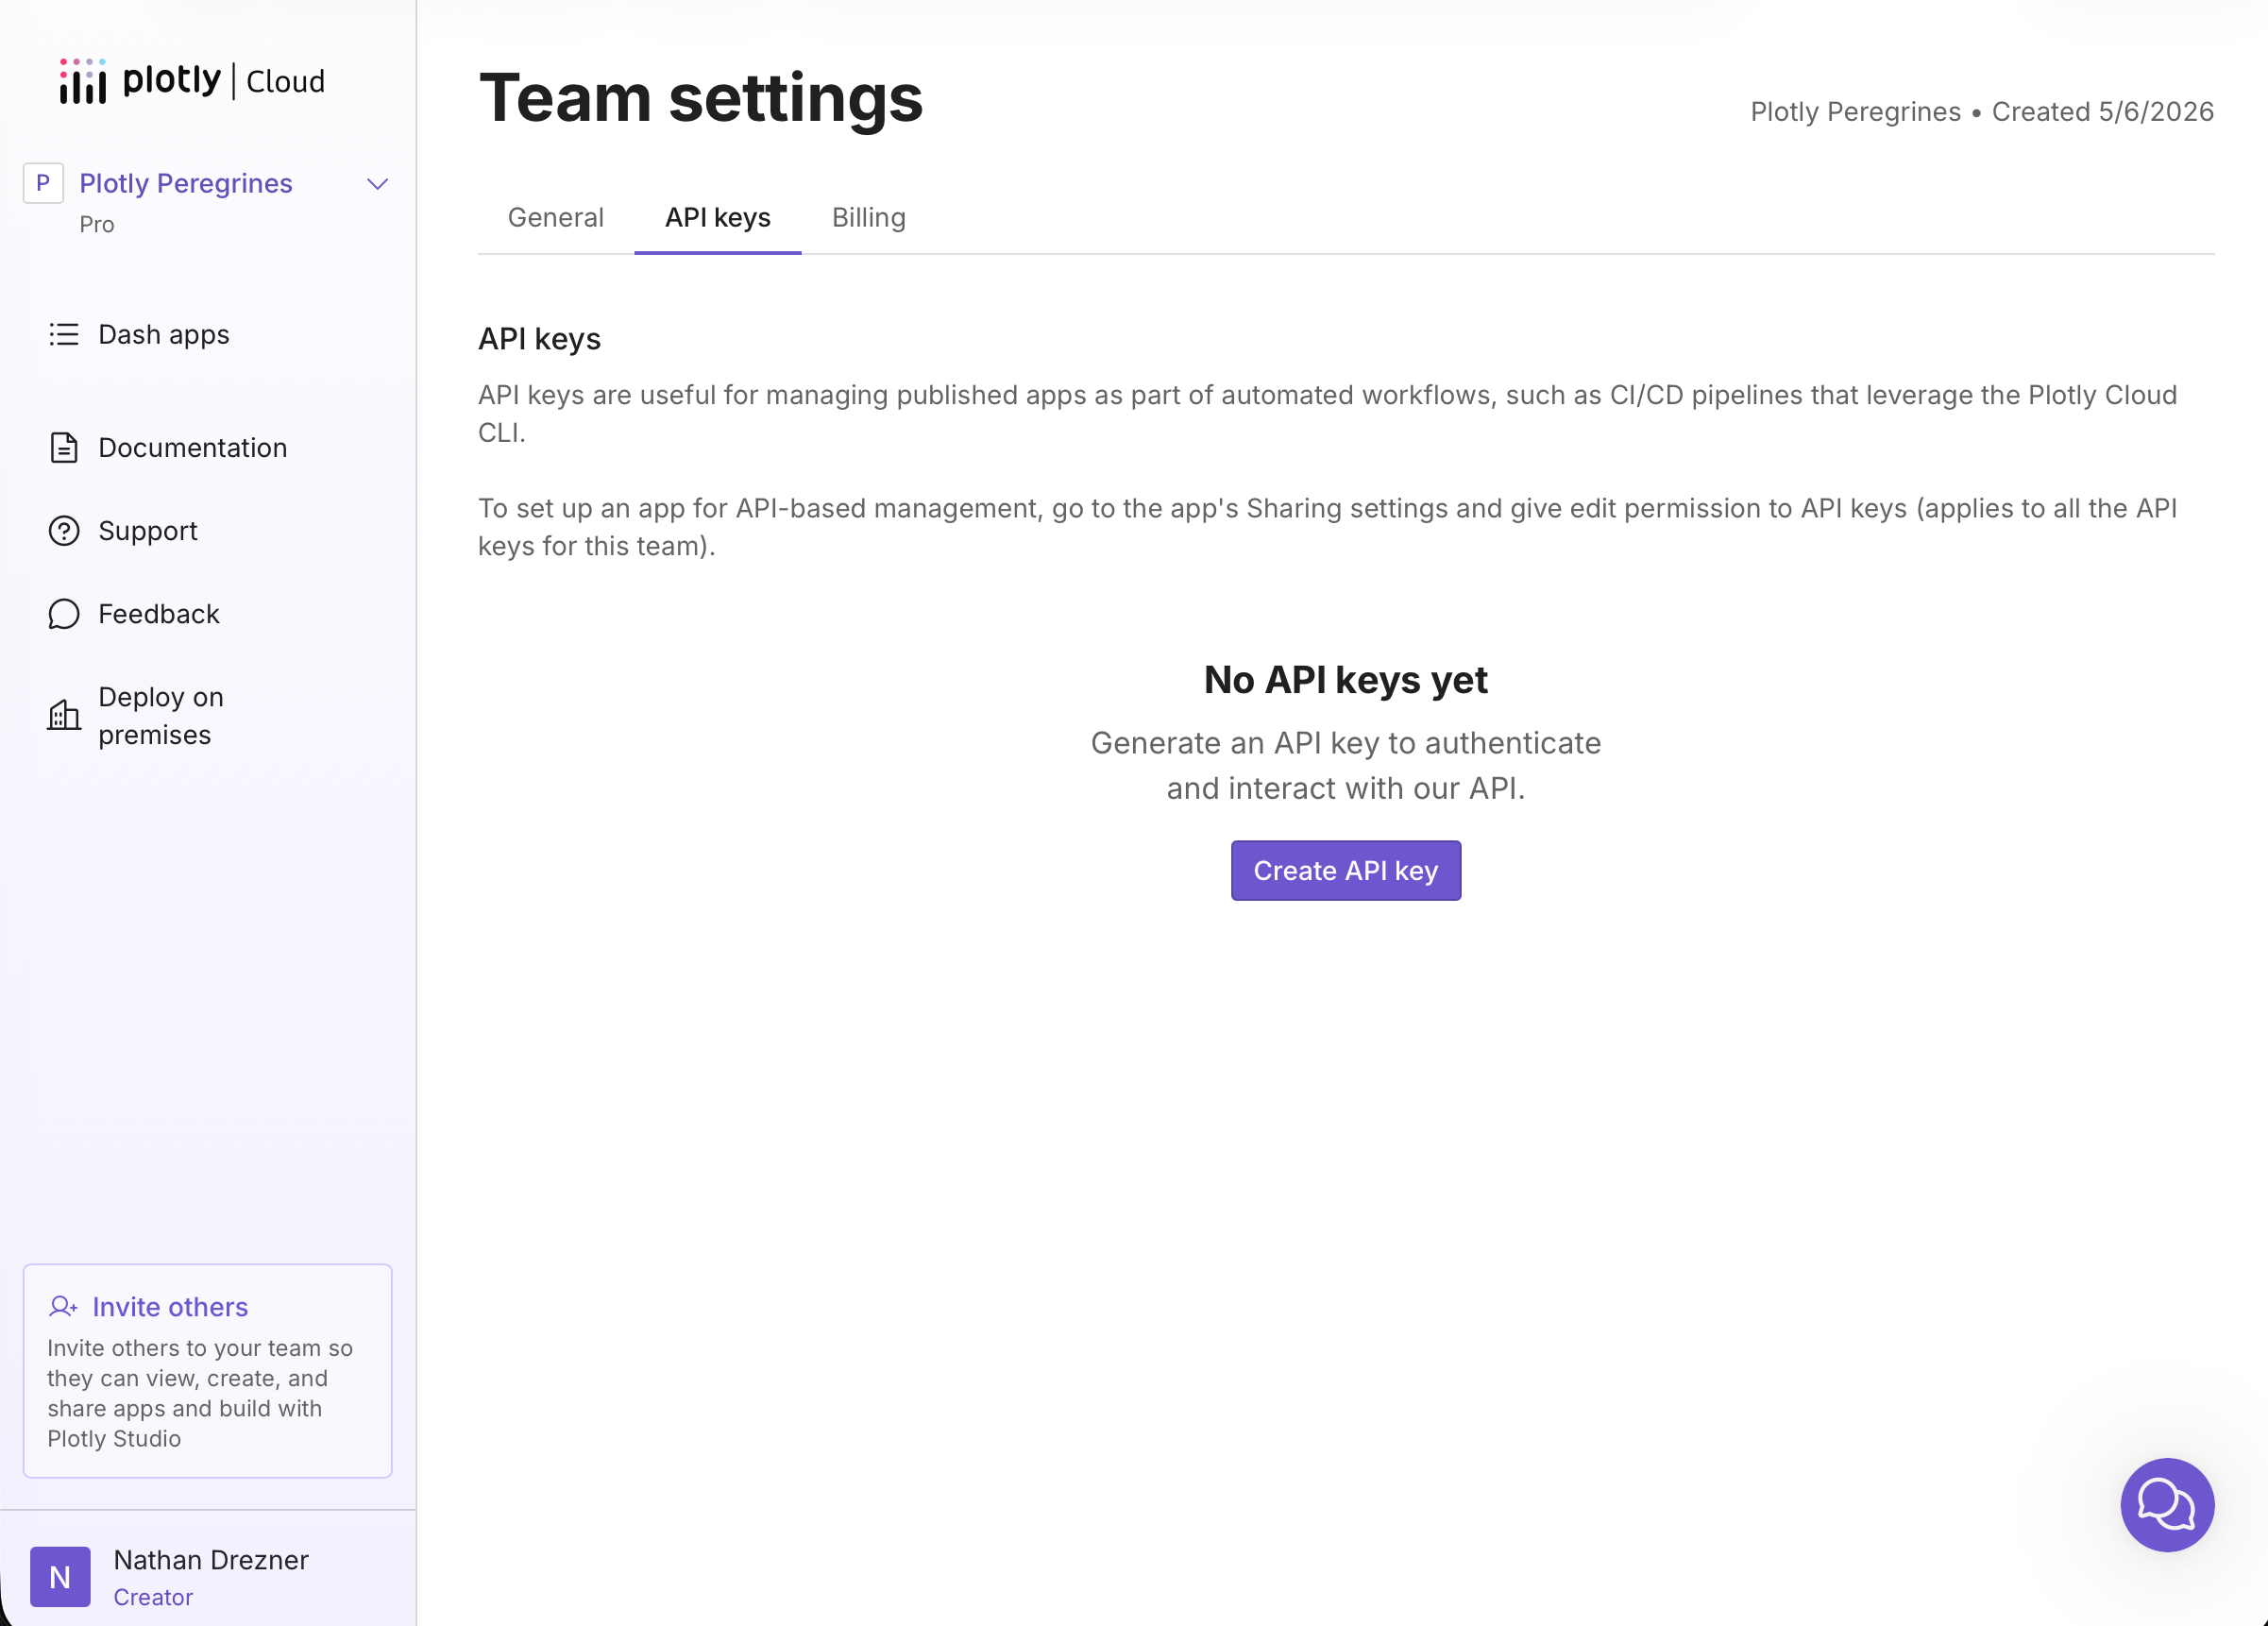The height and width of the screenshot is (1626, 2268).
Task: Click the Plotly Peregrines team name
Action: point(186,183)
